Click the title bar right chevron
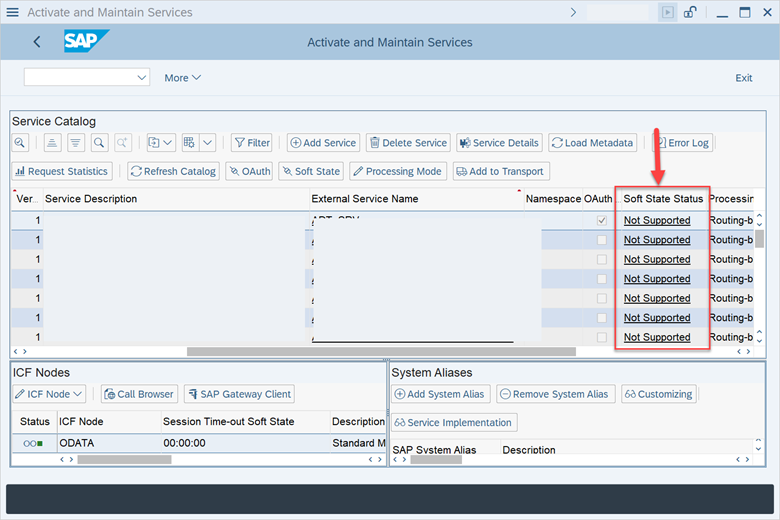 coord(573,12)
